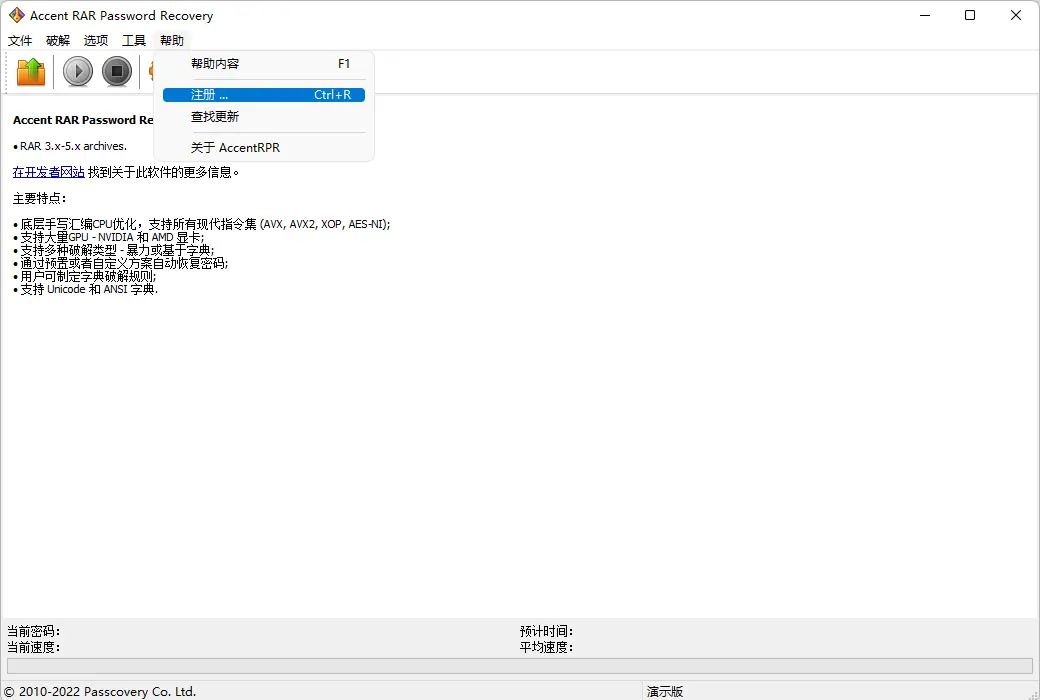
Task: Follow the 在开发者网站 link
Action: (48, 173)
